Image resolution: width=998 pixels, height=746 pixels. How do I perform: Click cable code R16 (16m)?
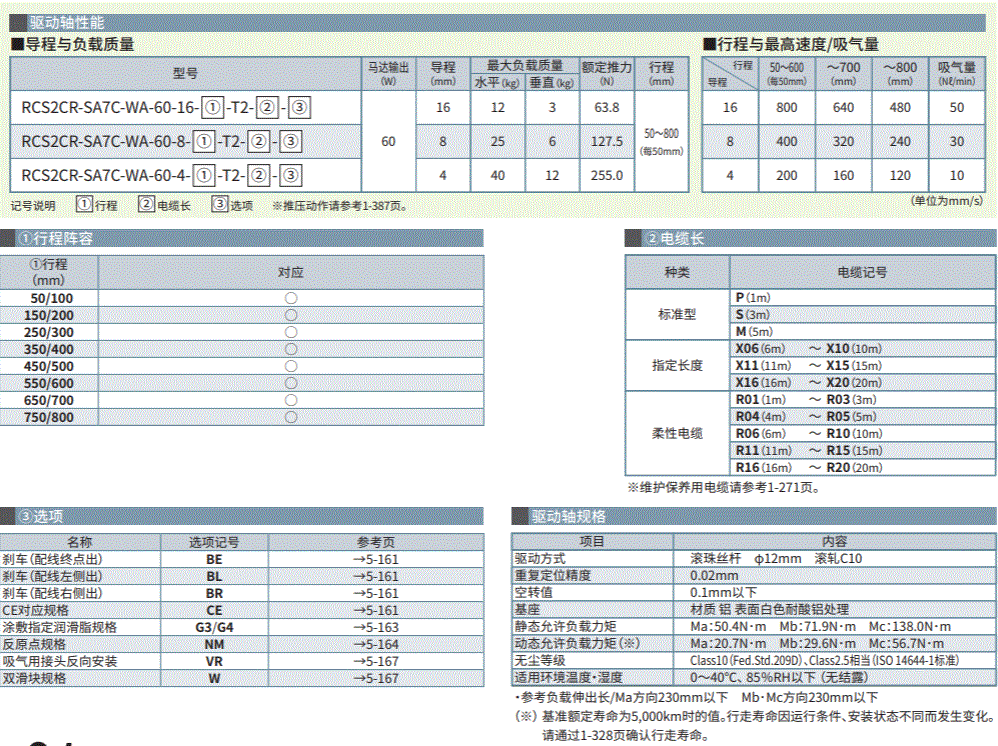(764, 468)
